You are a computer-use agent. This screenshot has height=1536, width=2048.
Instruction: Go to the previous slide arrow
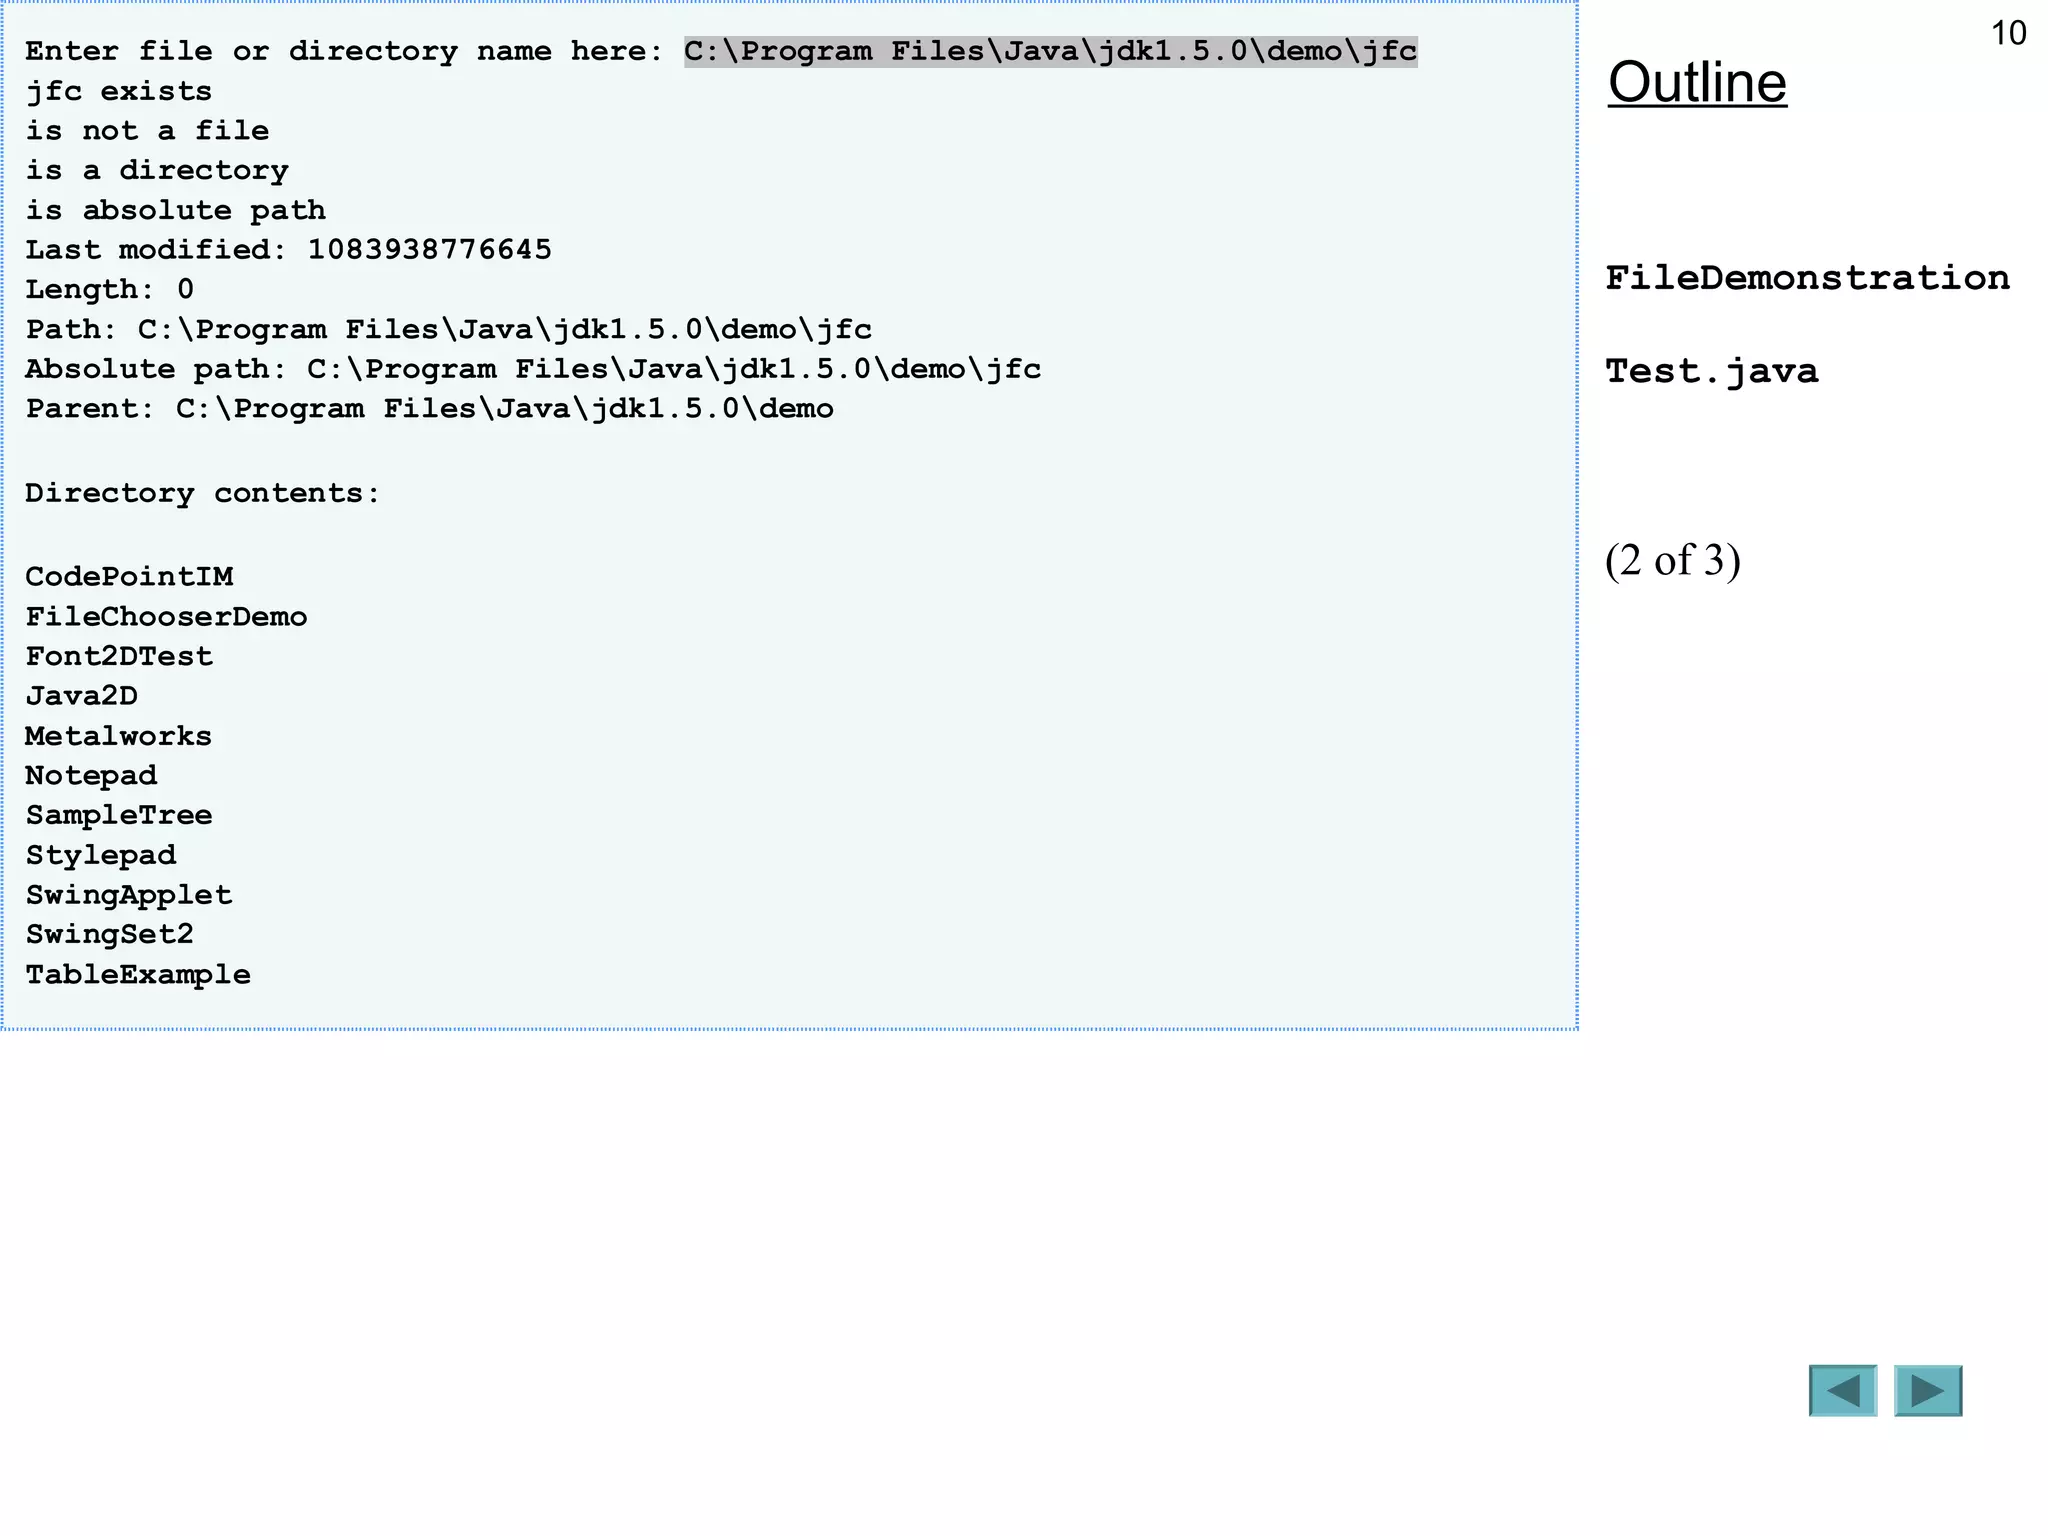click(1843, 1390)
